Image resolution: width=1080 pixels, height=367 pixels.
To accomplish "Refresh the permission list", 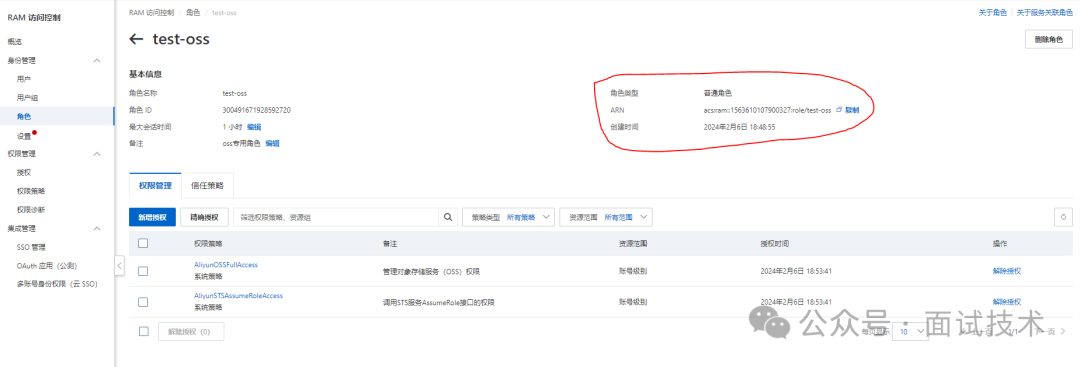I will coord(1063,217).
